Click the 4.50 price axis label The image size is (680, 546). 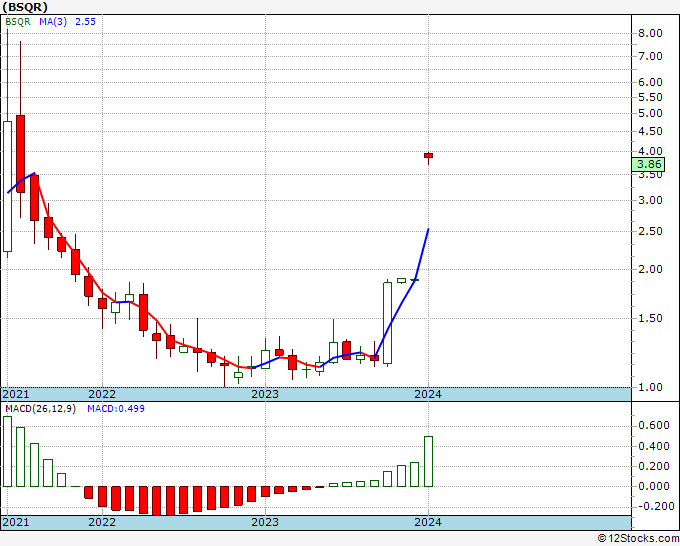[651, 131]
